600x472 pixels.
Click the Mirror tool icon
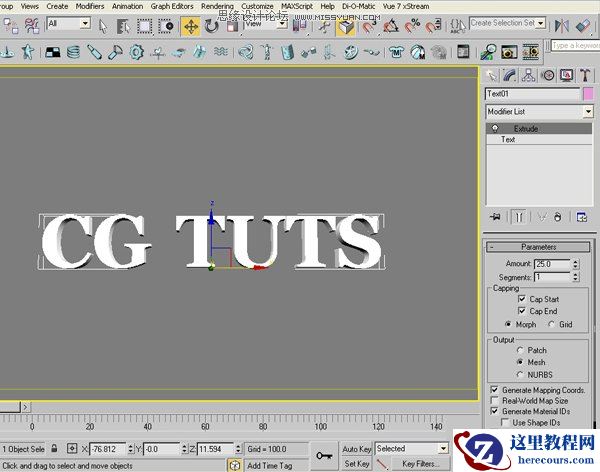point(561,26)
